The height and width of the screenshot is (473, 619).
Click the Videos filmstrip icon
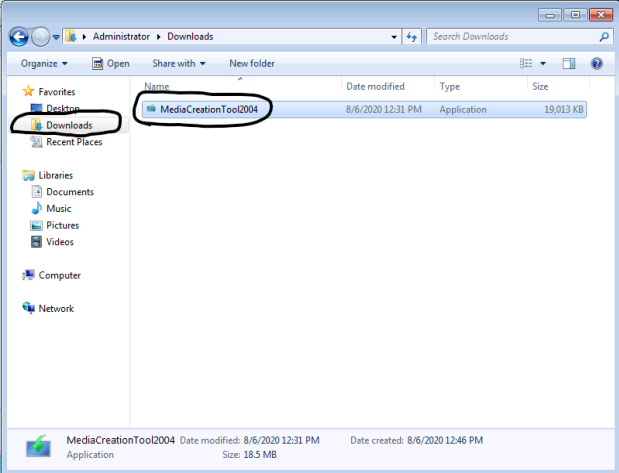(x=36, y=242)
